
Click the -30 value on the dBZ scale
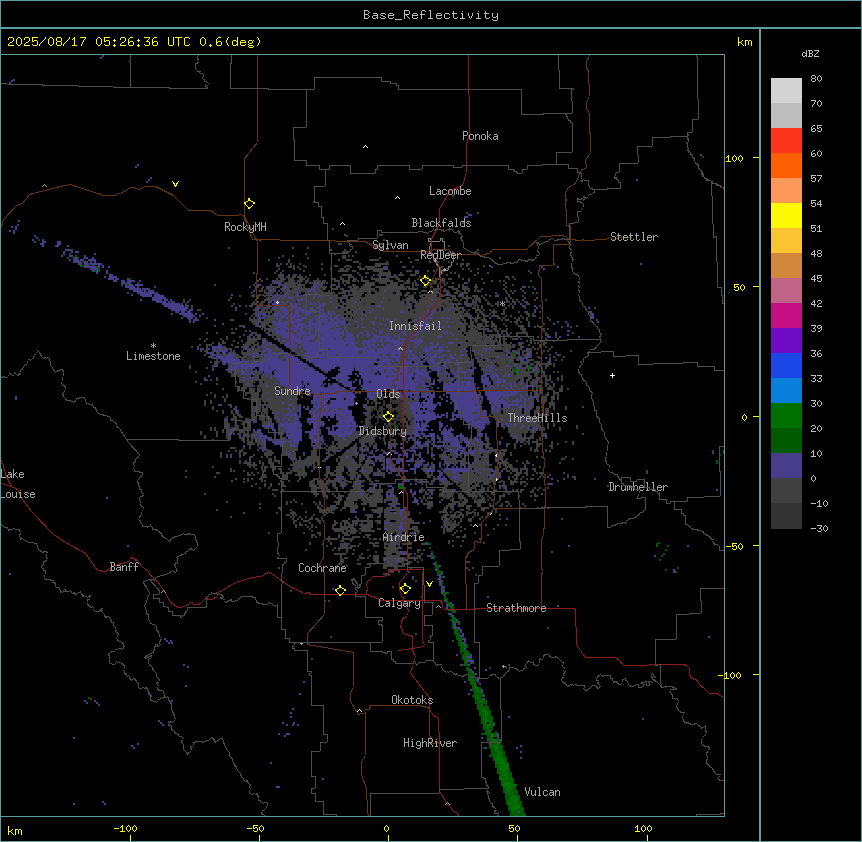(819, 528)
